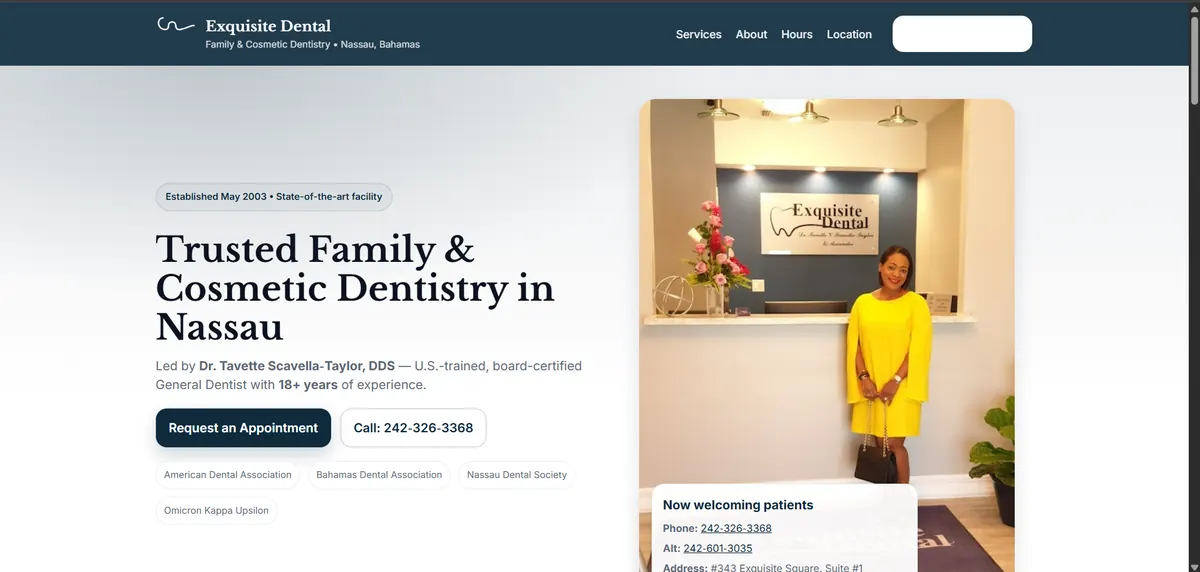Select the Nassau Dental Society tag
The height and width of the screenshot is (572, 1200).
click(x=517, y=475)
